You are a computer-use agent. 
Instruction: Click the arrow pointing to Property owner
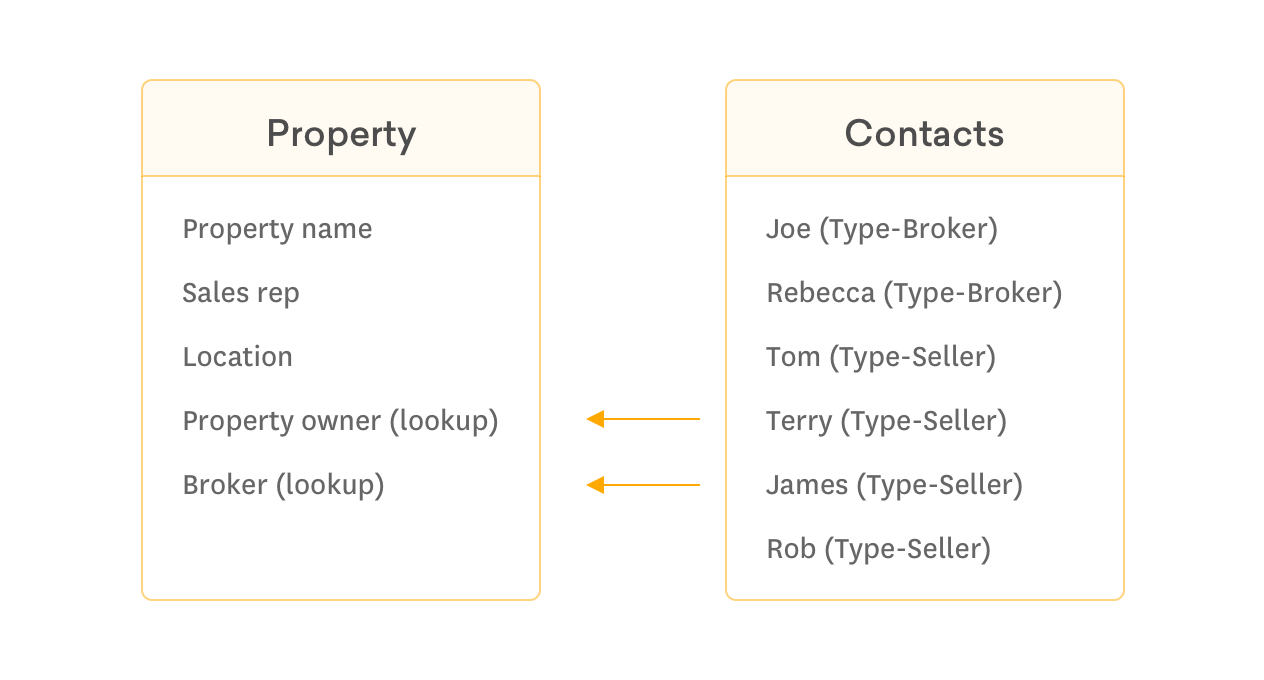tap(643, 419)
